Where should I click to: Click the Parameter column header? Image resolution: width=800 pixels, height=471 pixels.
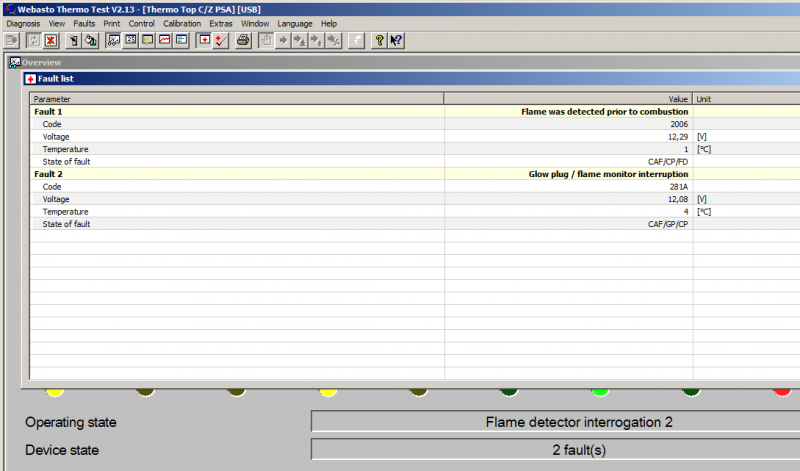(236, 99)
